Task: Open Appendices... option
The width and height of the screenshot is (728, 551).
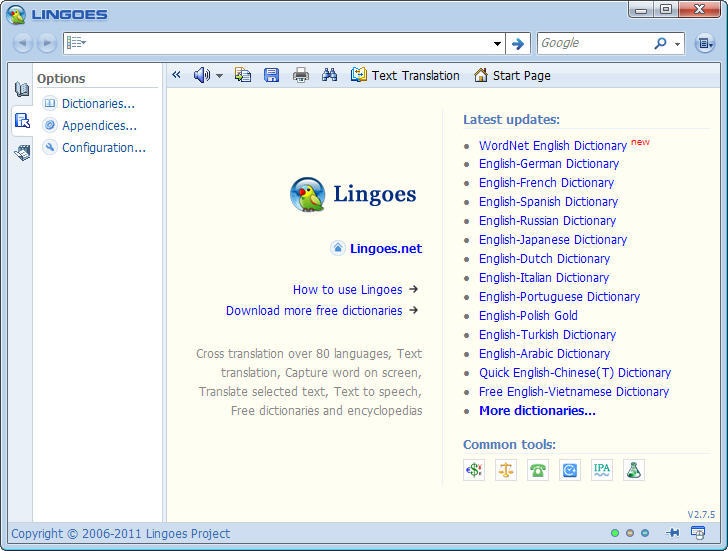Action: [x=99, y=125]
